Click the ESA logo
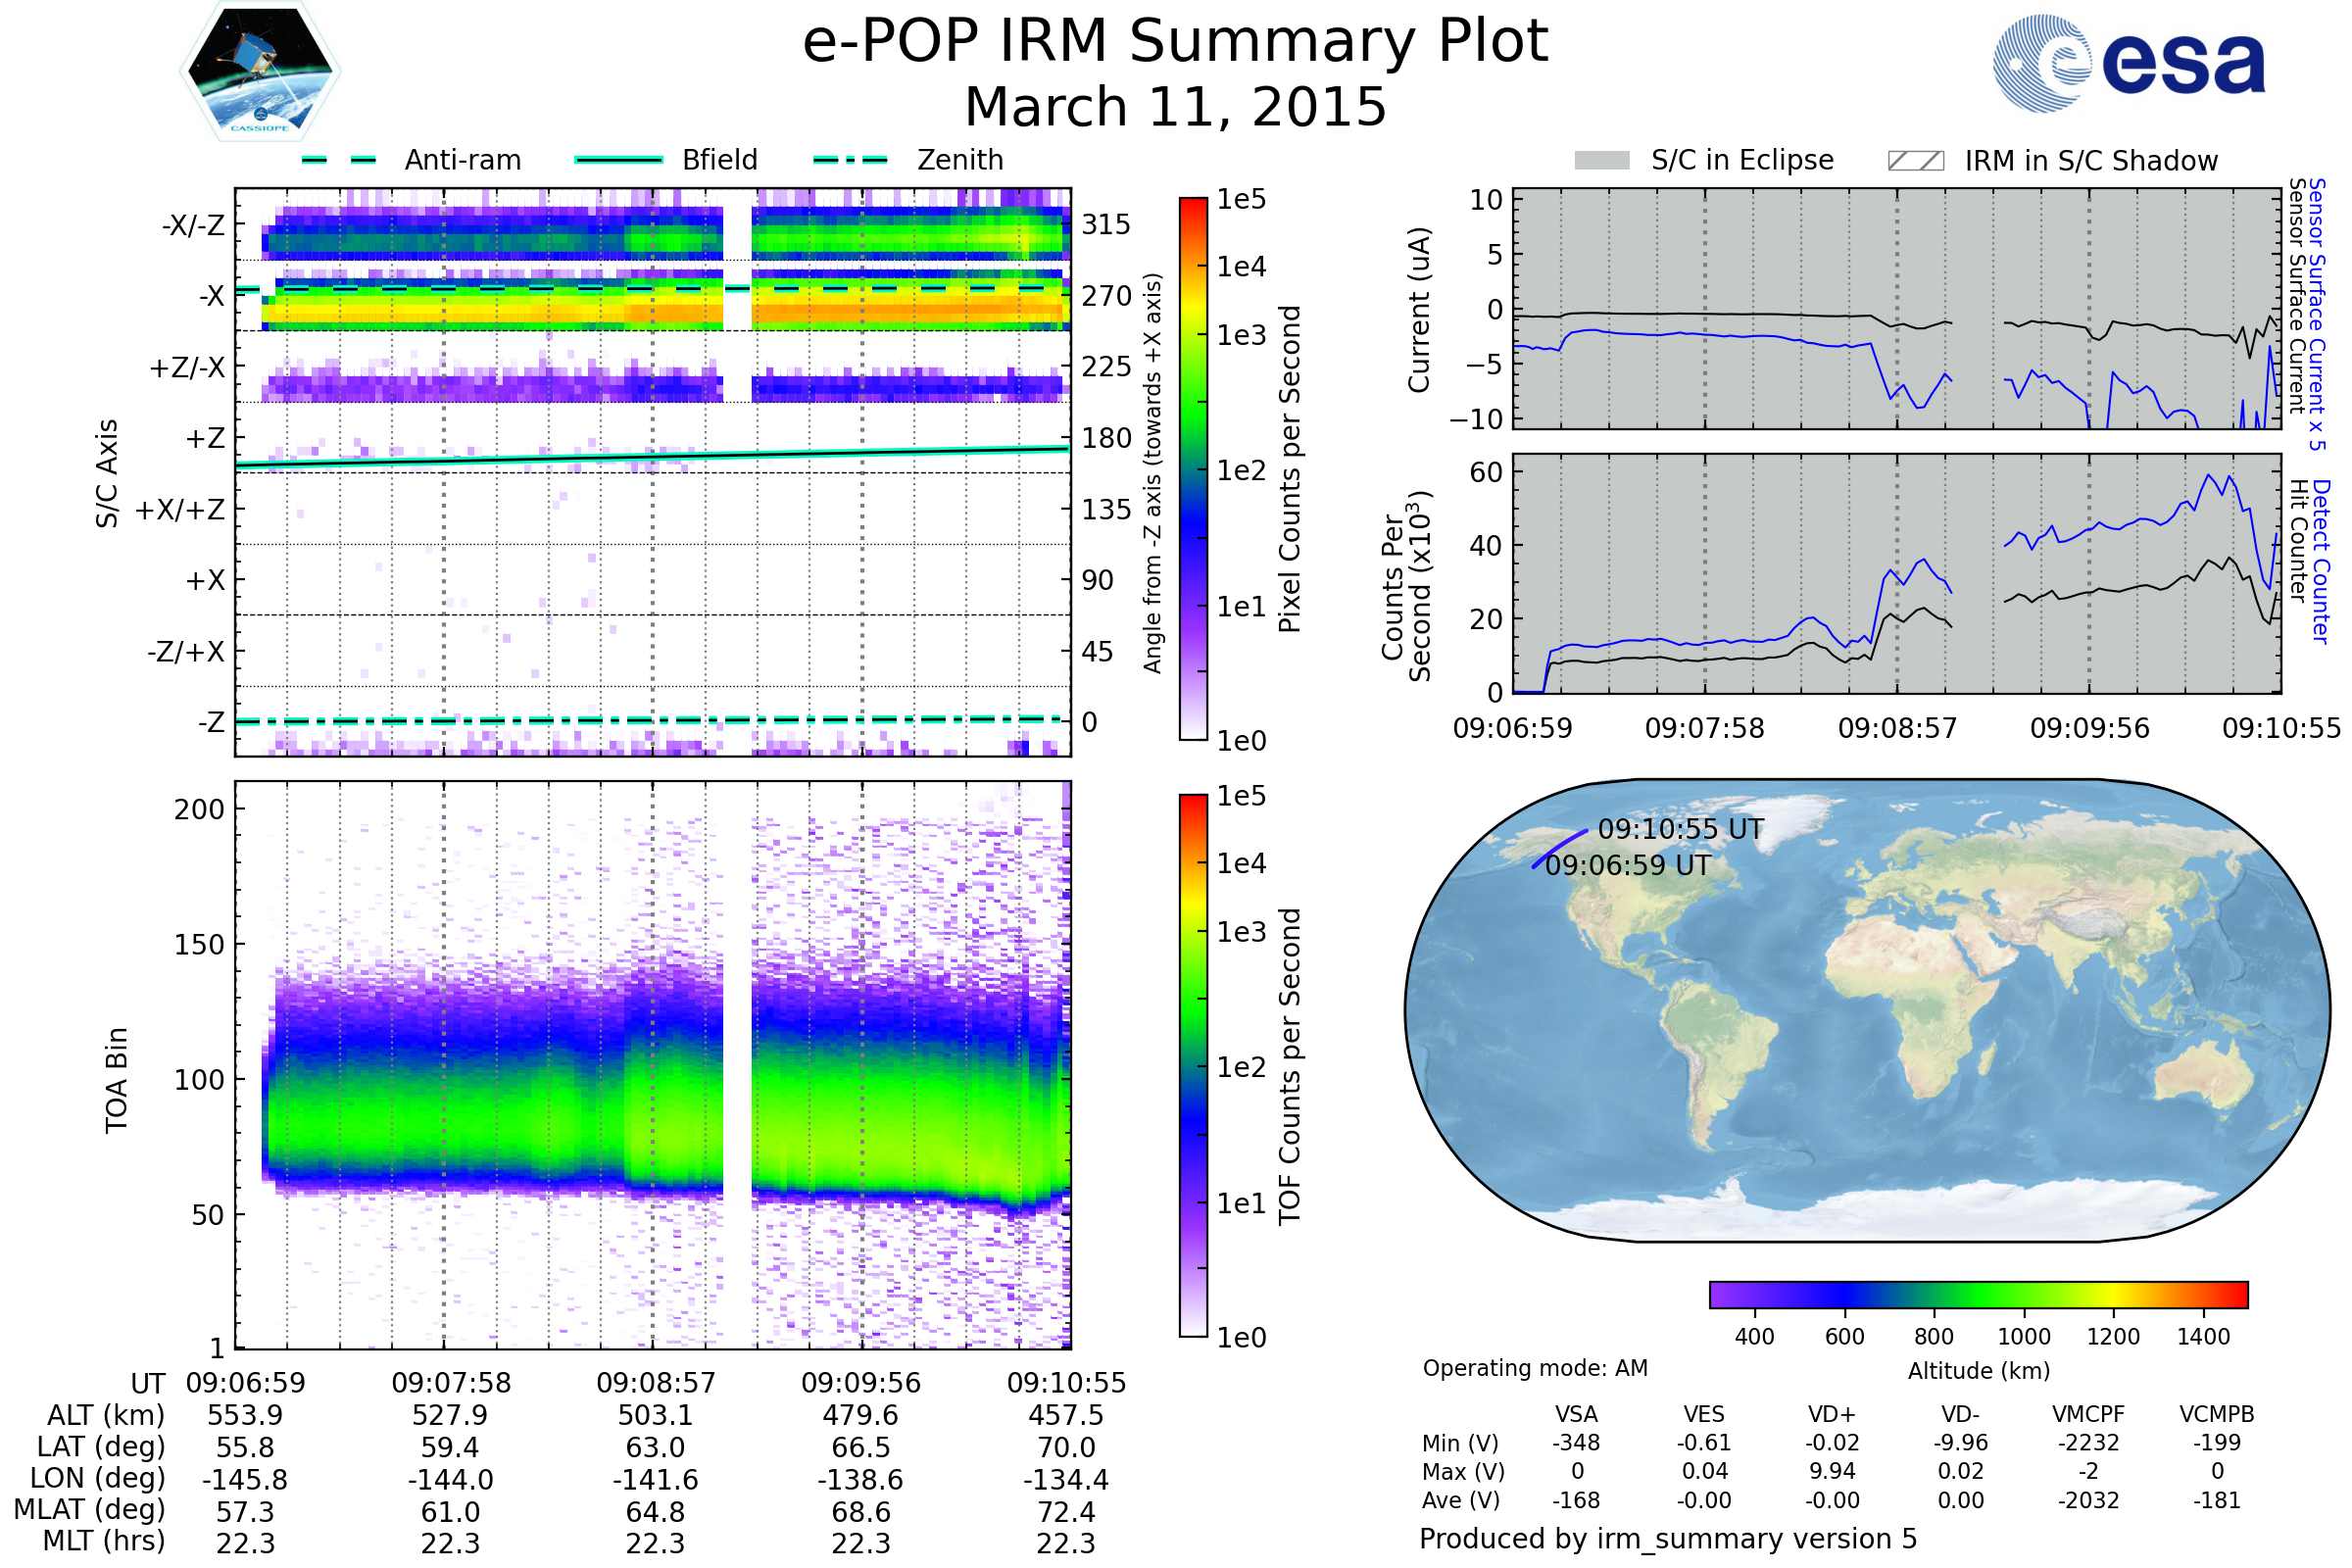This screenshot has height=1568, width=2352. [x=2128, y=64]
